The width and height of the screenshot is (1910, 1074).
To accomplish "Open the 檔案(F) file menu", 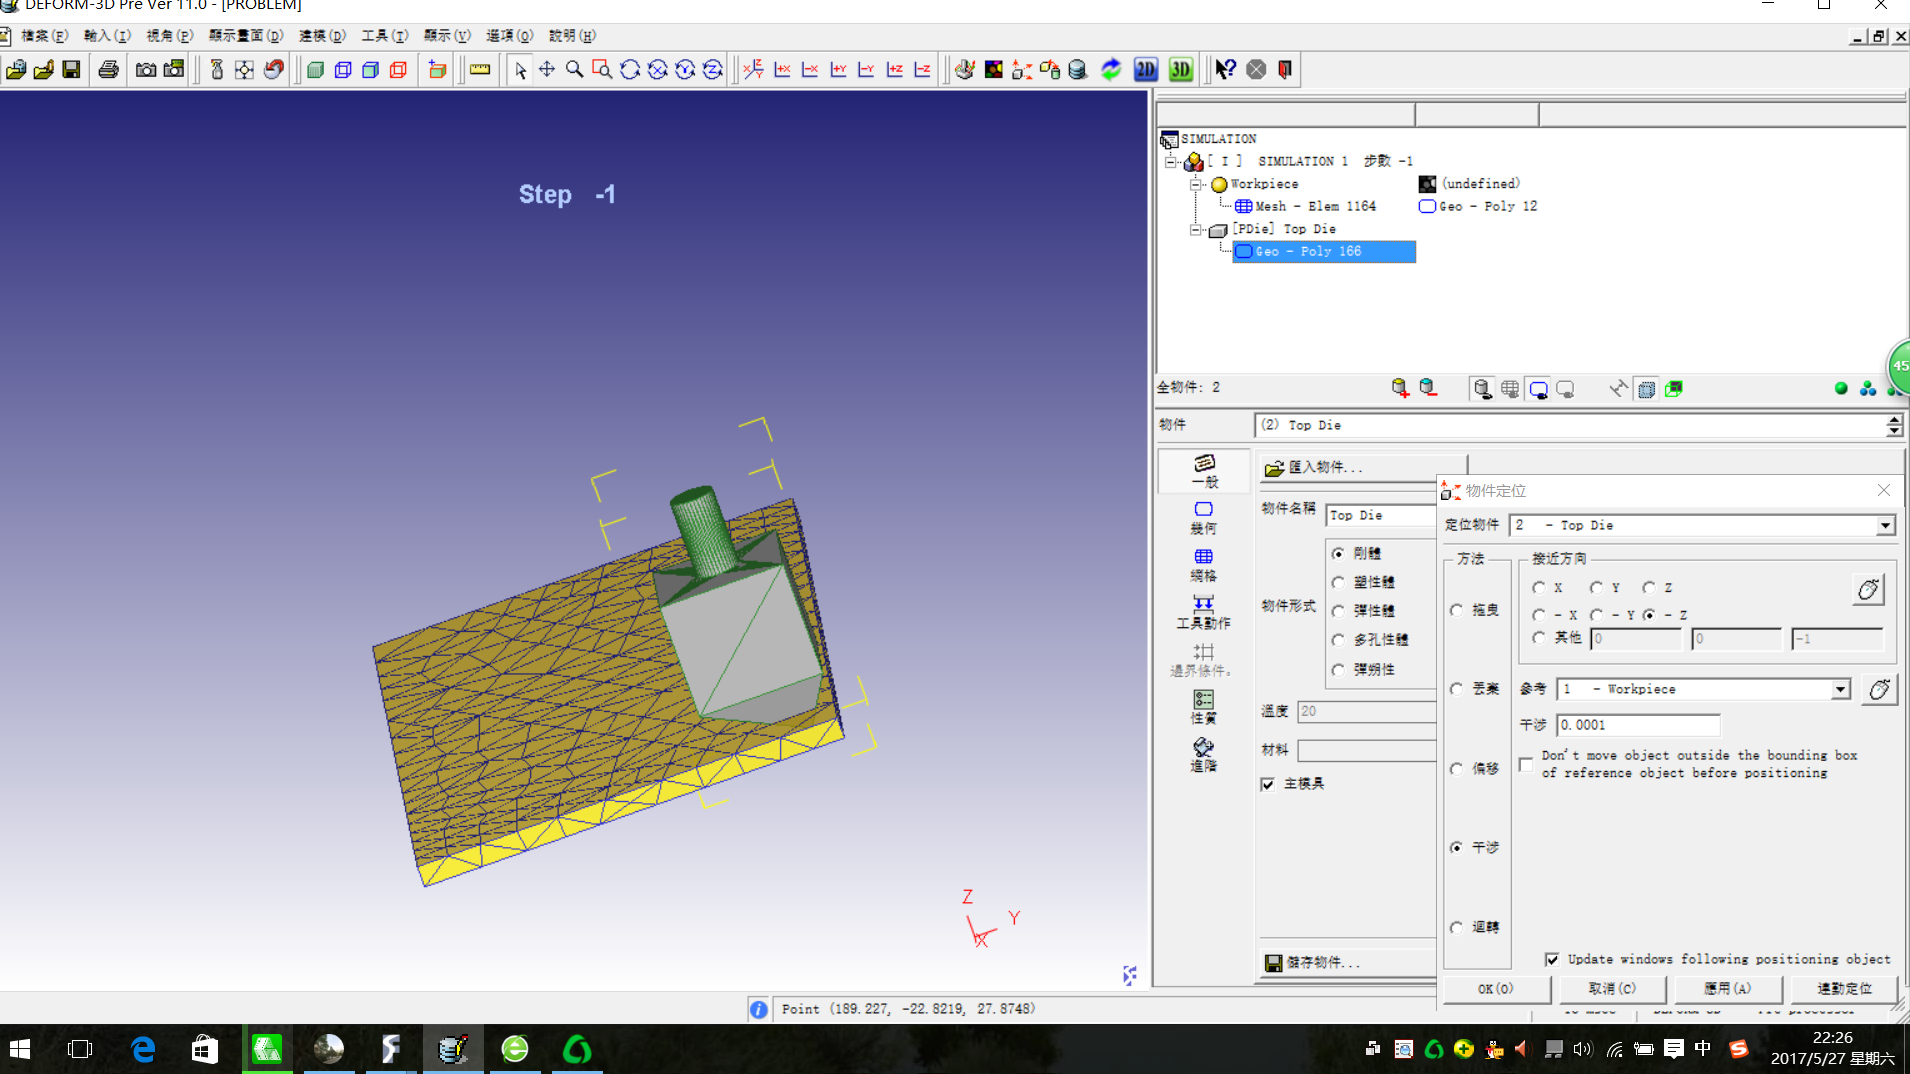I will (x=43, y=36).
